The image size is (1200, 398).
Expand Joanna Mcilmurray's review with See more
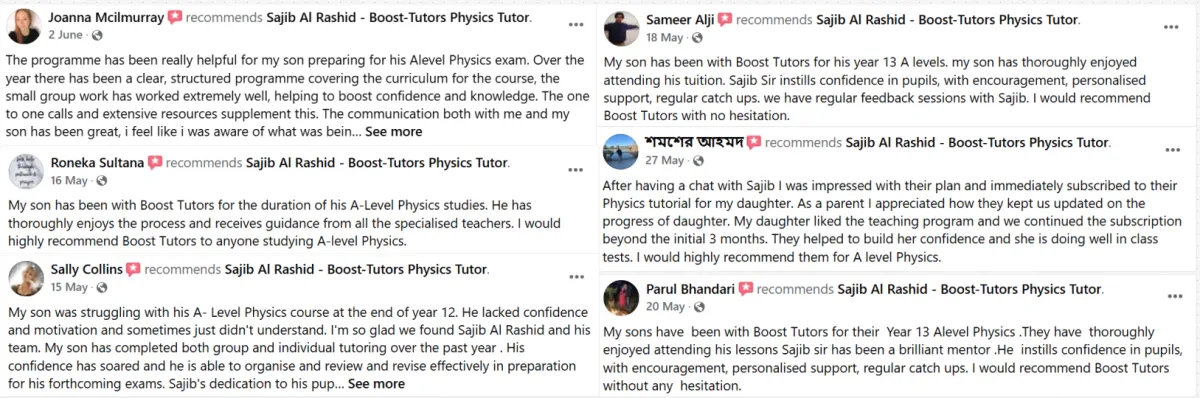(393, 131)
